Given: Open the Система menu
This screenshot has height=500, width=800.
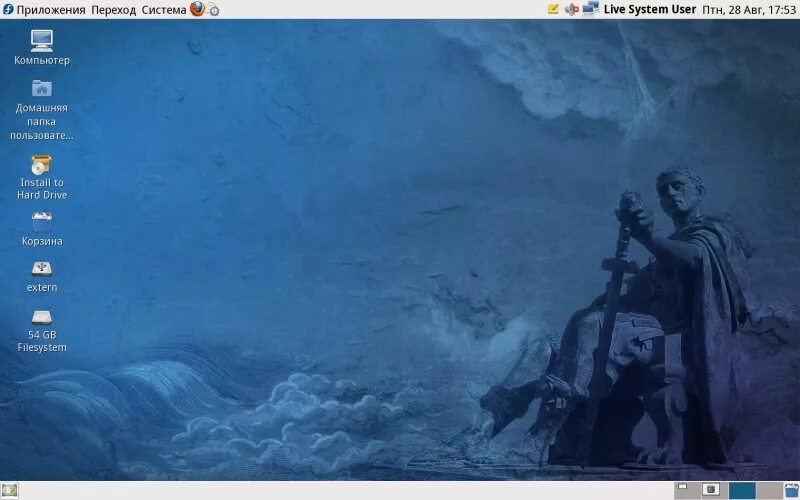Looking at the screenshot, I should click(164, 10).
